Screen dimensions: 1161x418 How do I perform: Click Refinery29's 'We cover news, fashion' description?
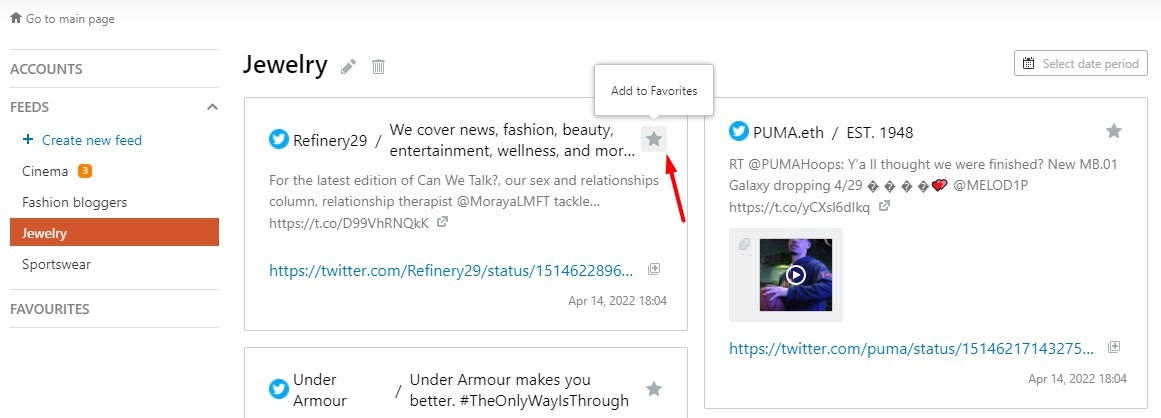click(512, 141)
